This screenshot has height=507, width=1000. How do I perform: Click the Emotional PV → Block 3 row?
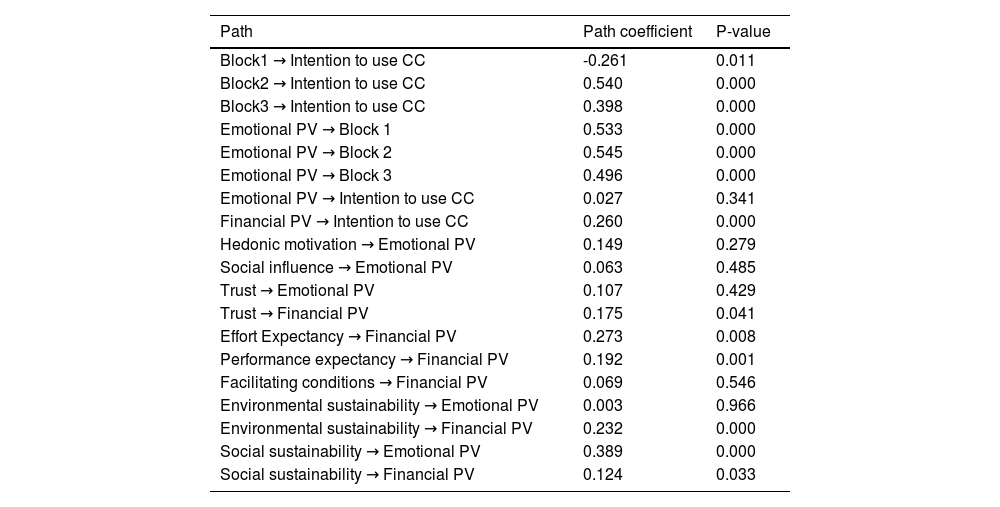[x=305, y=175]
